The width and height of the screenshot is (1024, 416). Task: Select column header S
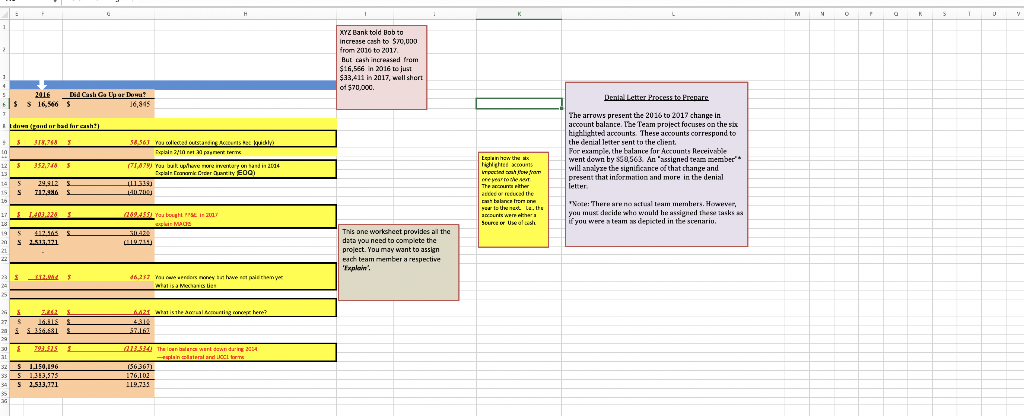[x=944, y=12]
